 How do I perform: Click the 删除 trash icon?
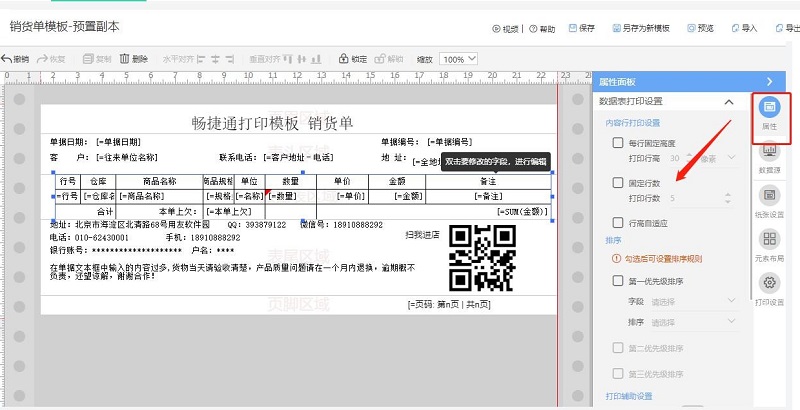[x=124, y=59]
